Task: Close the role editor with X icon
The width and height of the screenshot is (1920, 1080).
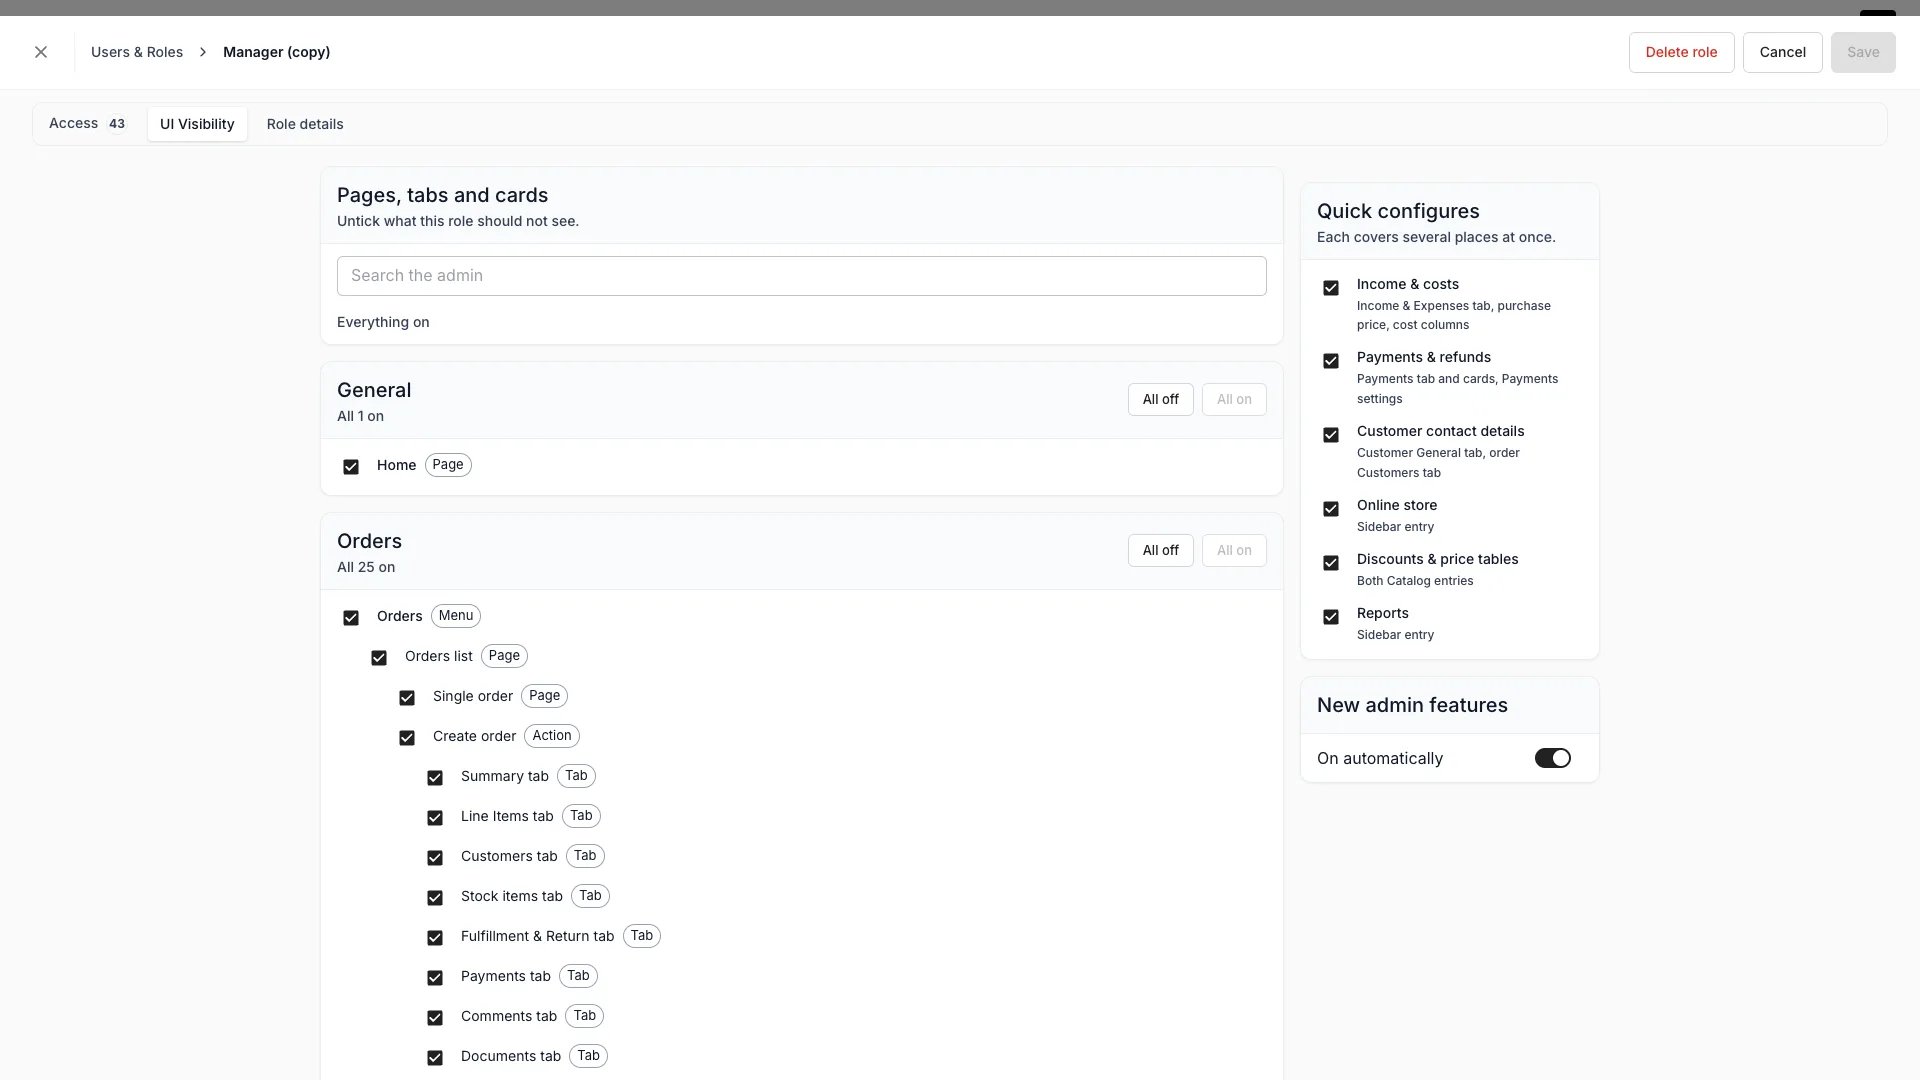Action: point(41,52)
